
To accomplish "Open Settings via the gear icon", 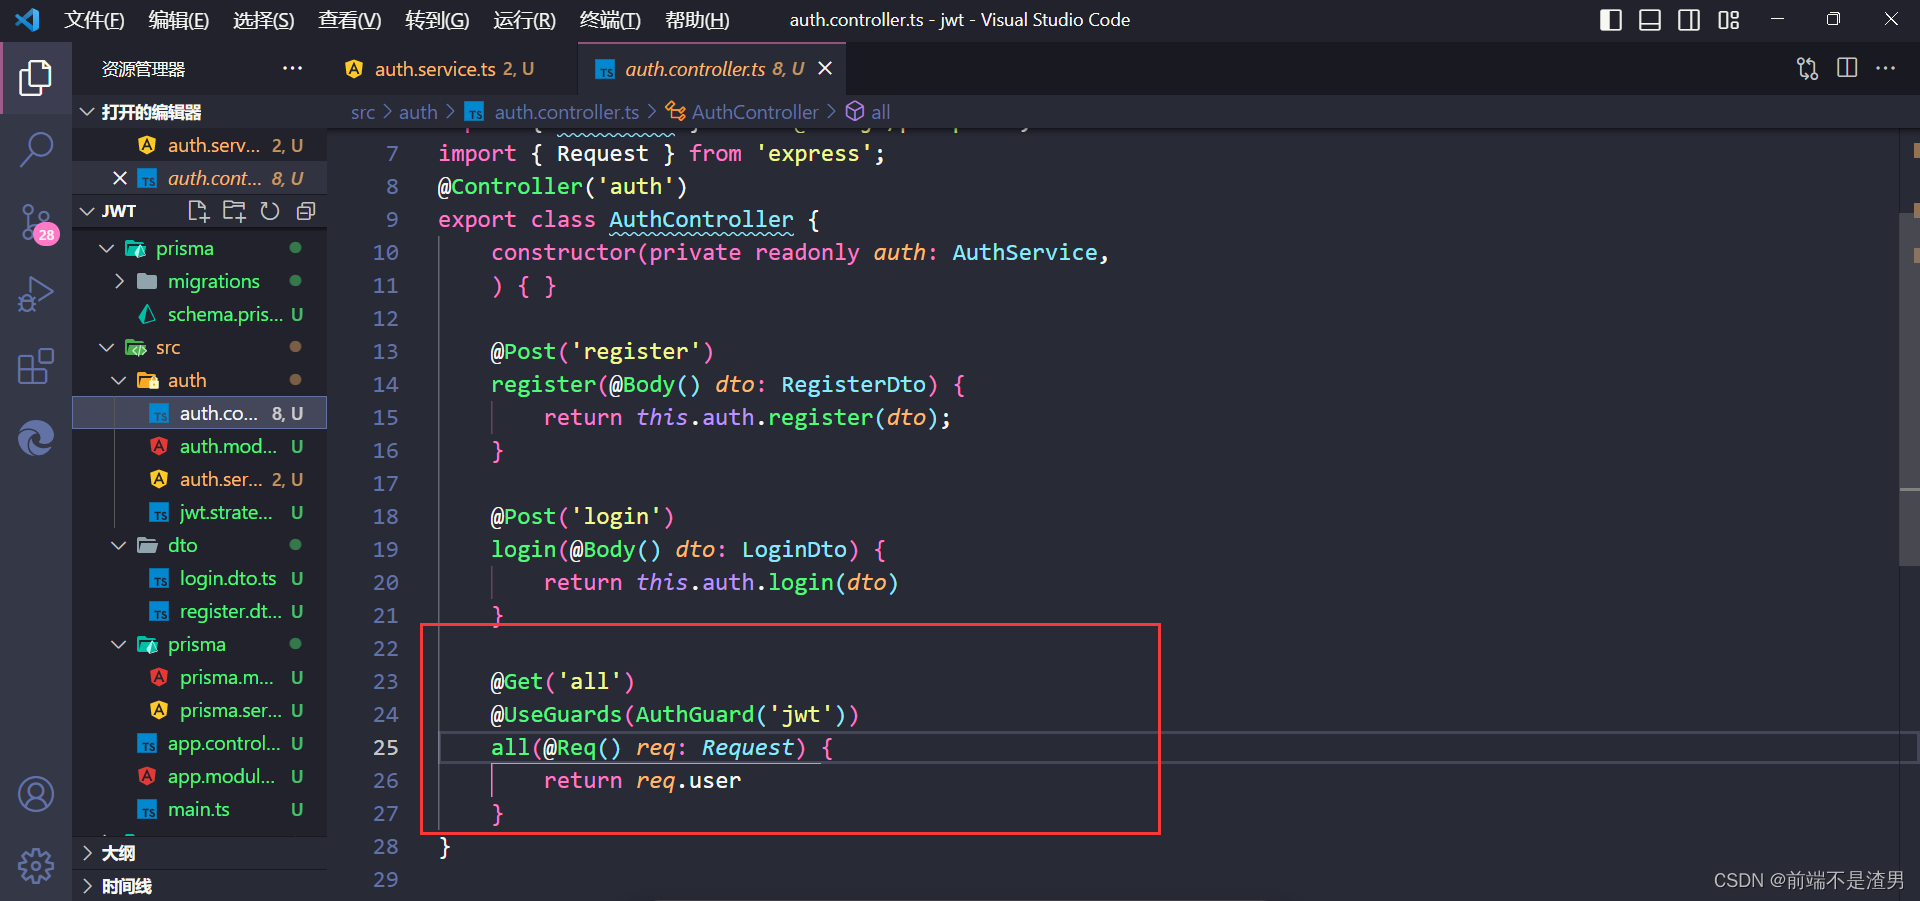I will click(x=37, y=865).
